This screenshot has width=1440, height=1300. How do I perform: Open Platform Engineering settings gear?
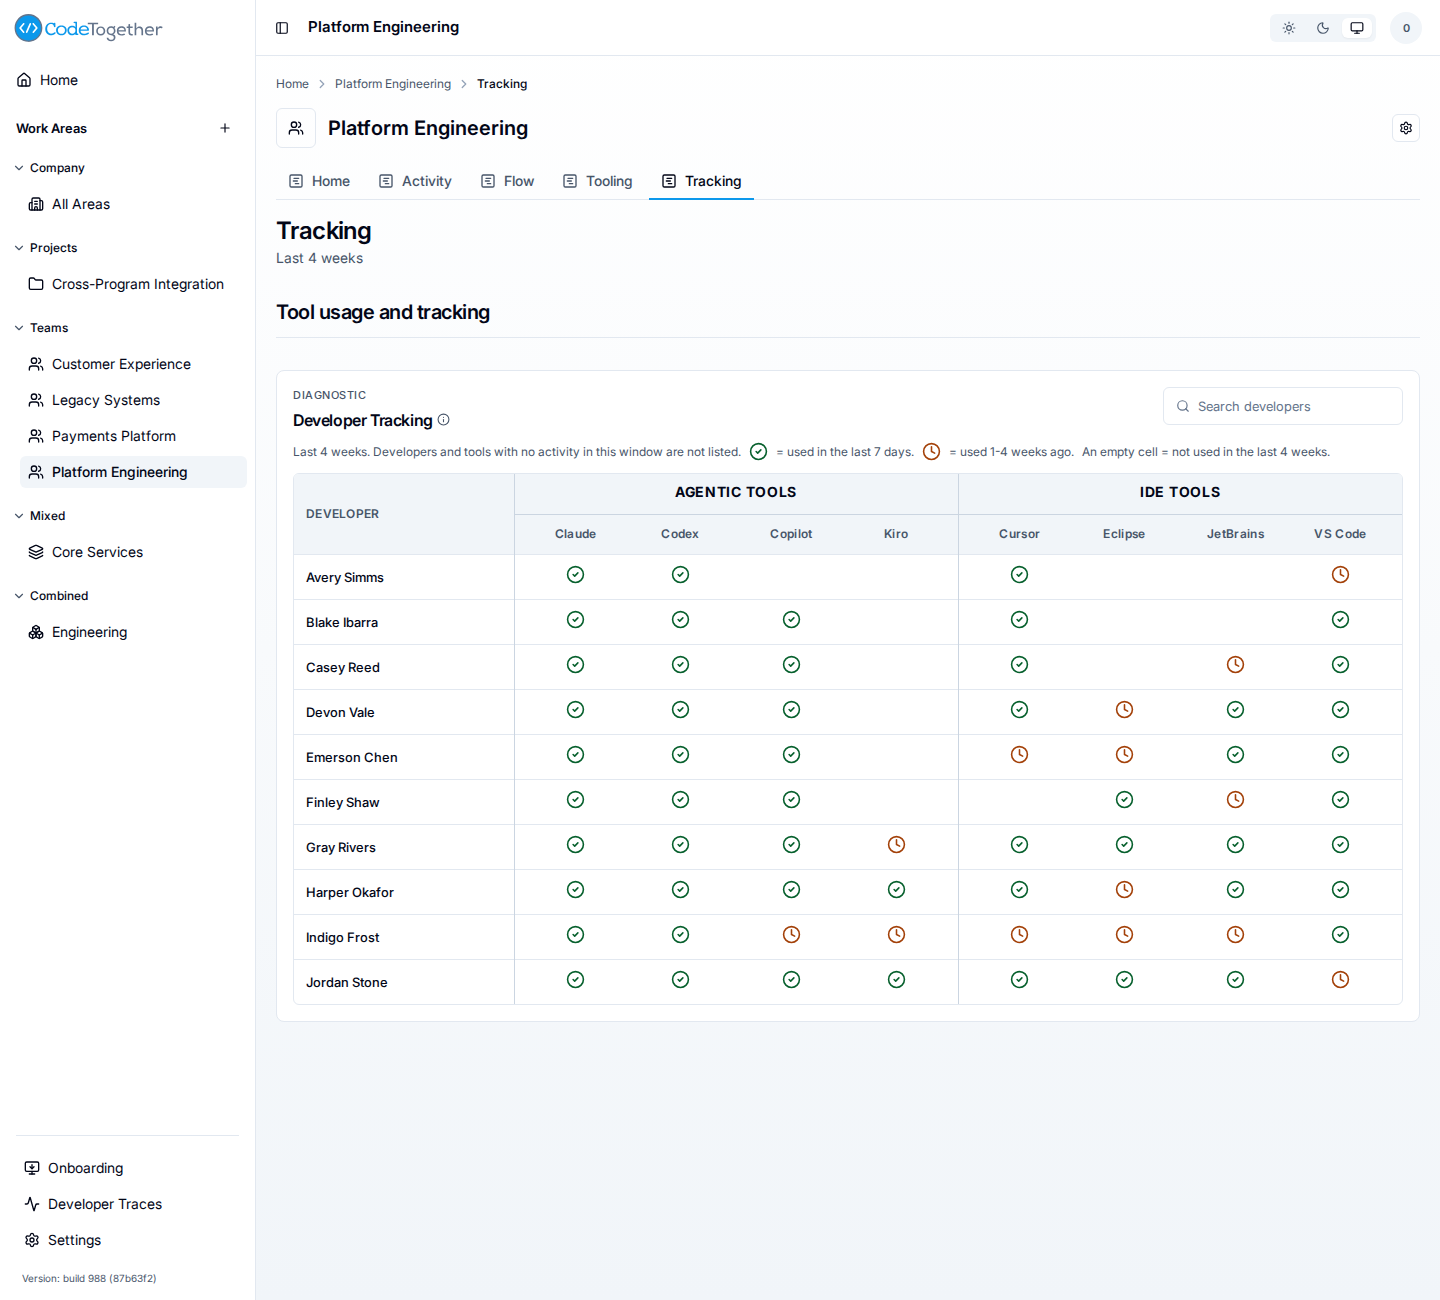pos(1406,128)
